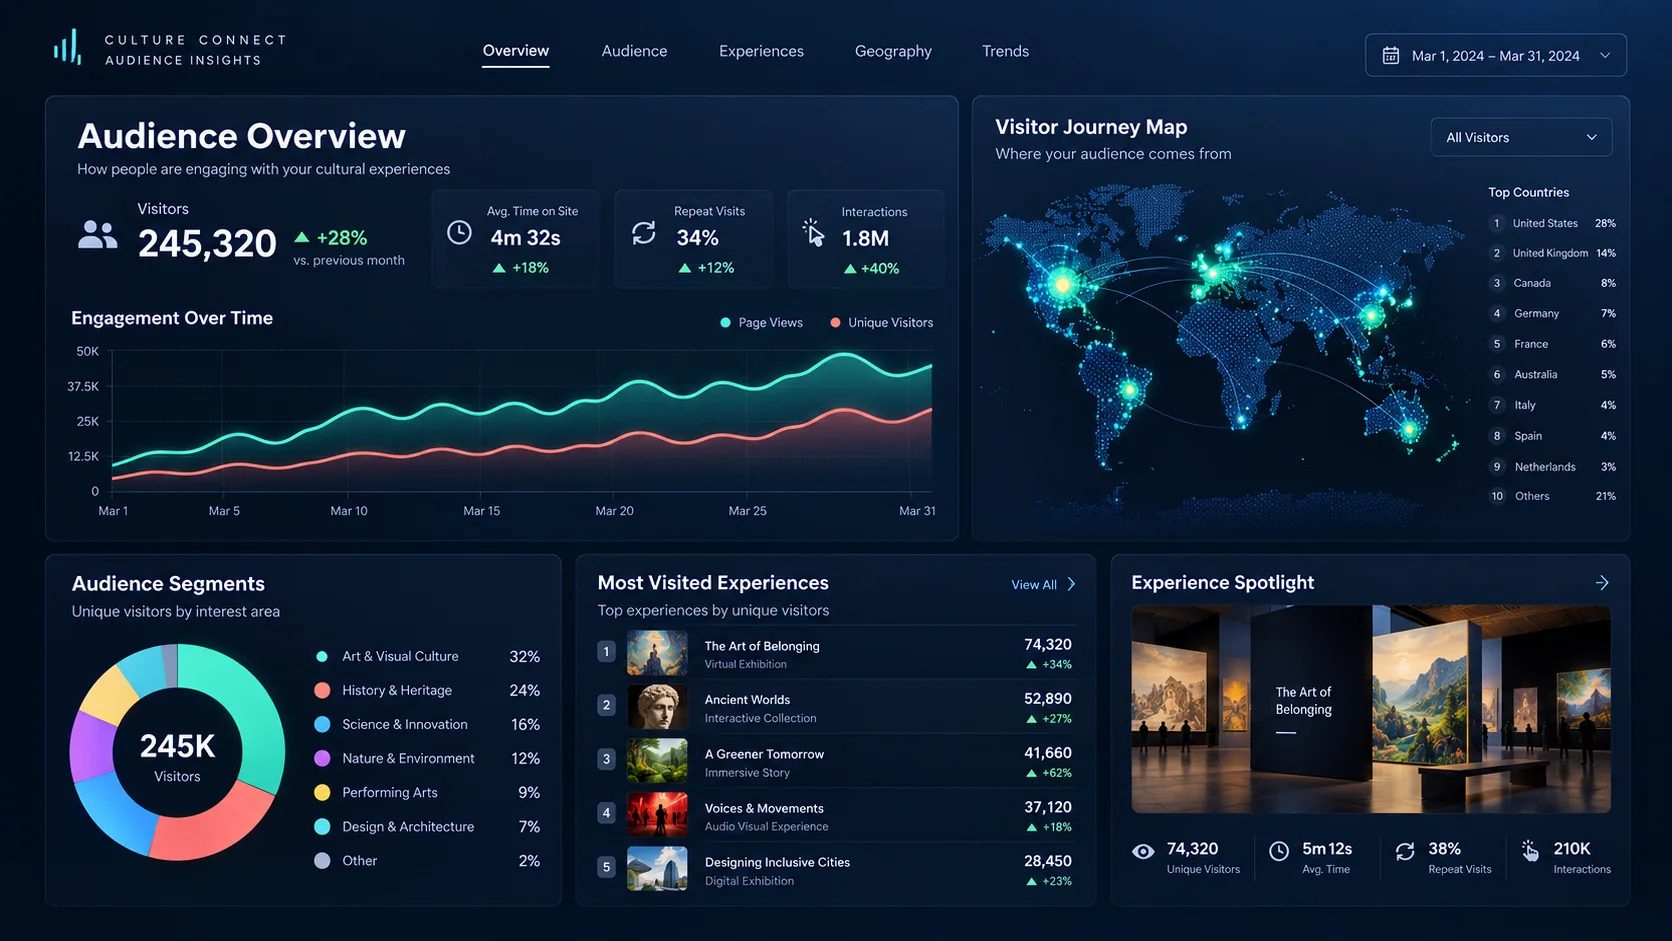Open the date range dropdown
The image size is (1672, 941).
pyautogui.click(x=1496, y=56)
